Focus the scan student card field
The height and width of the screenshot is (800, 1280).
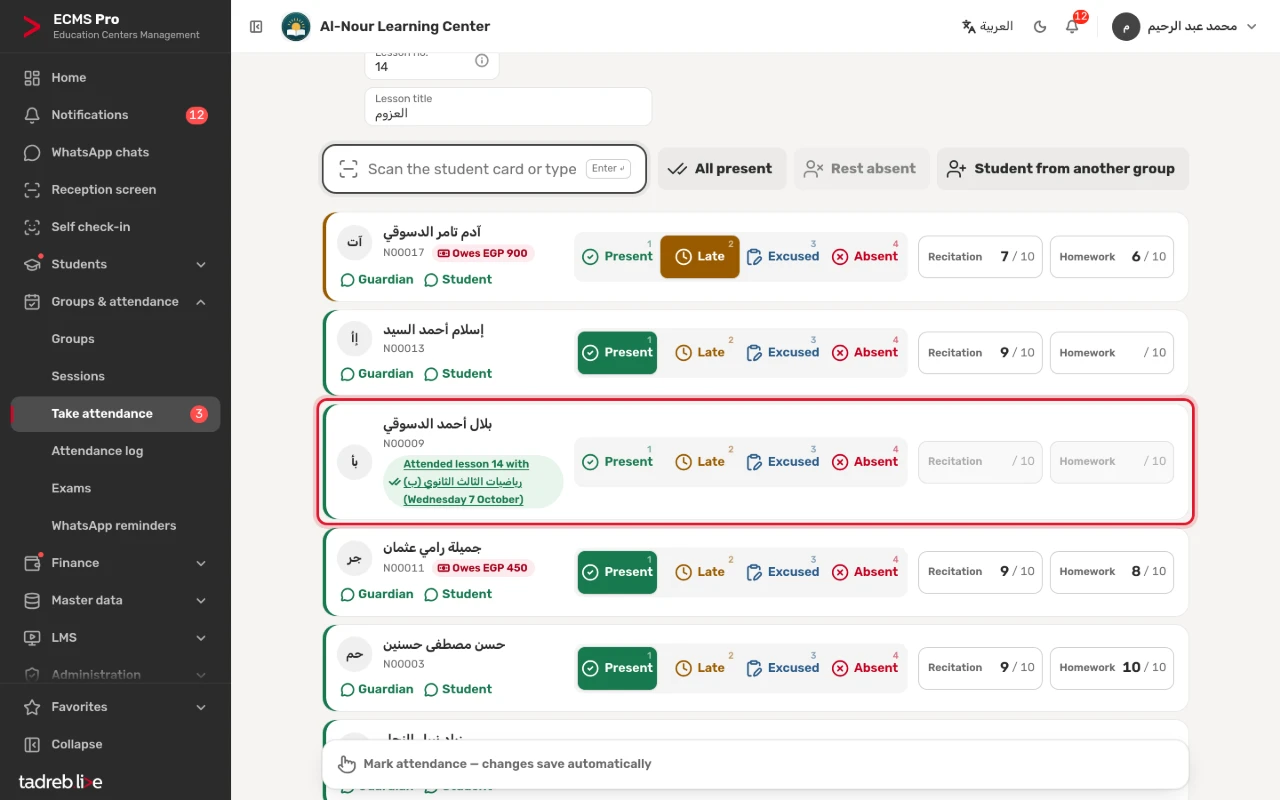point(484,169)
